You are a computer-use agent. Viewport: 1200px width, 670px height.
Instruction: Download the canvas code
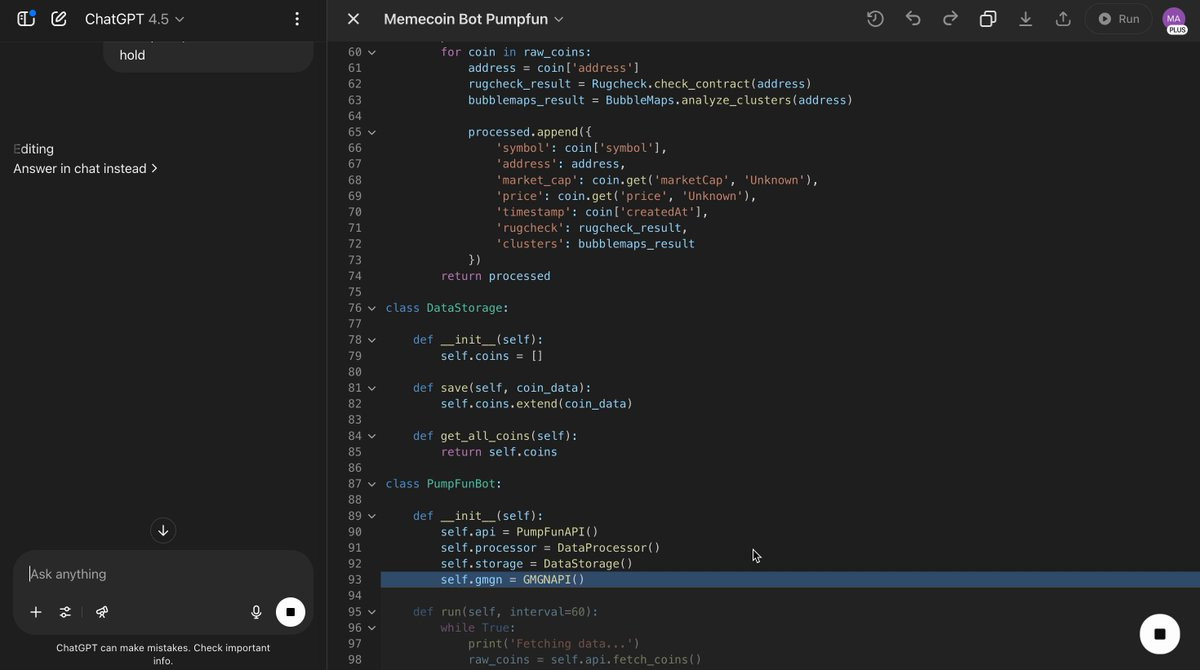click(x=1025, y=19)
